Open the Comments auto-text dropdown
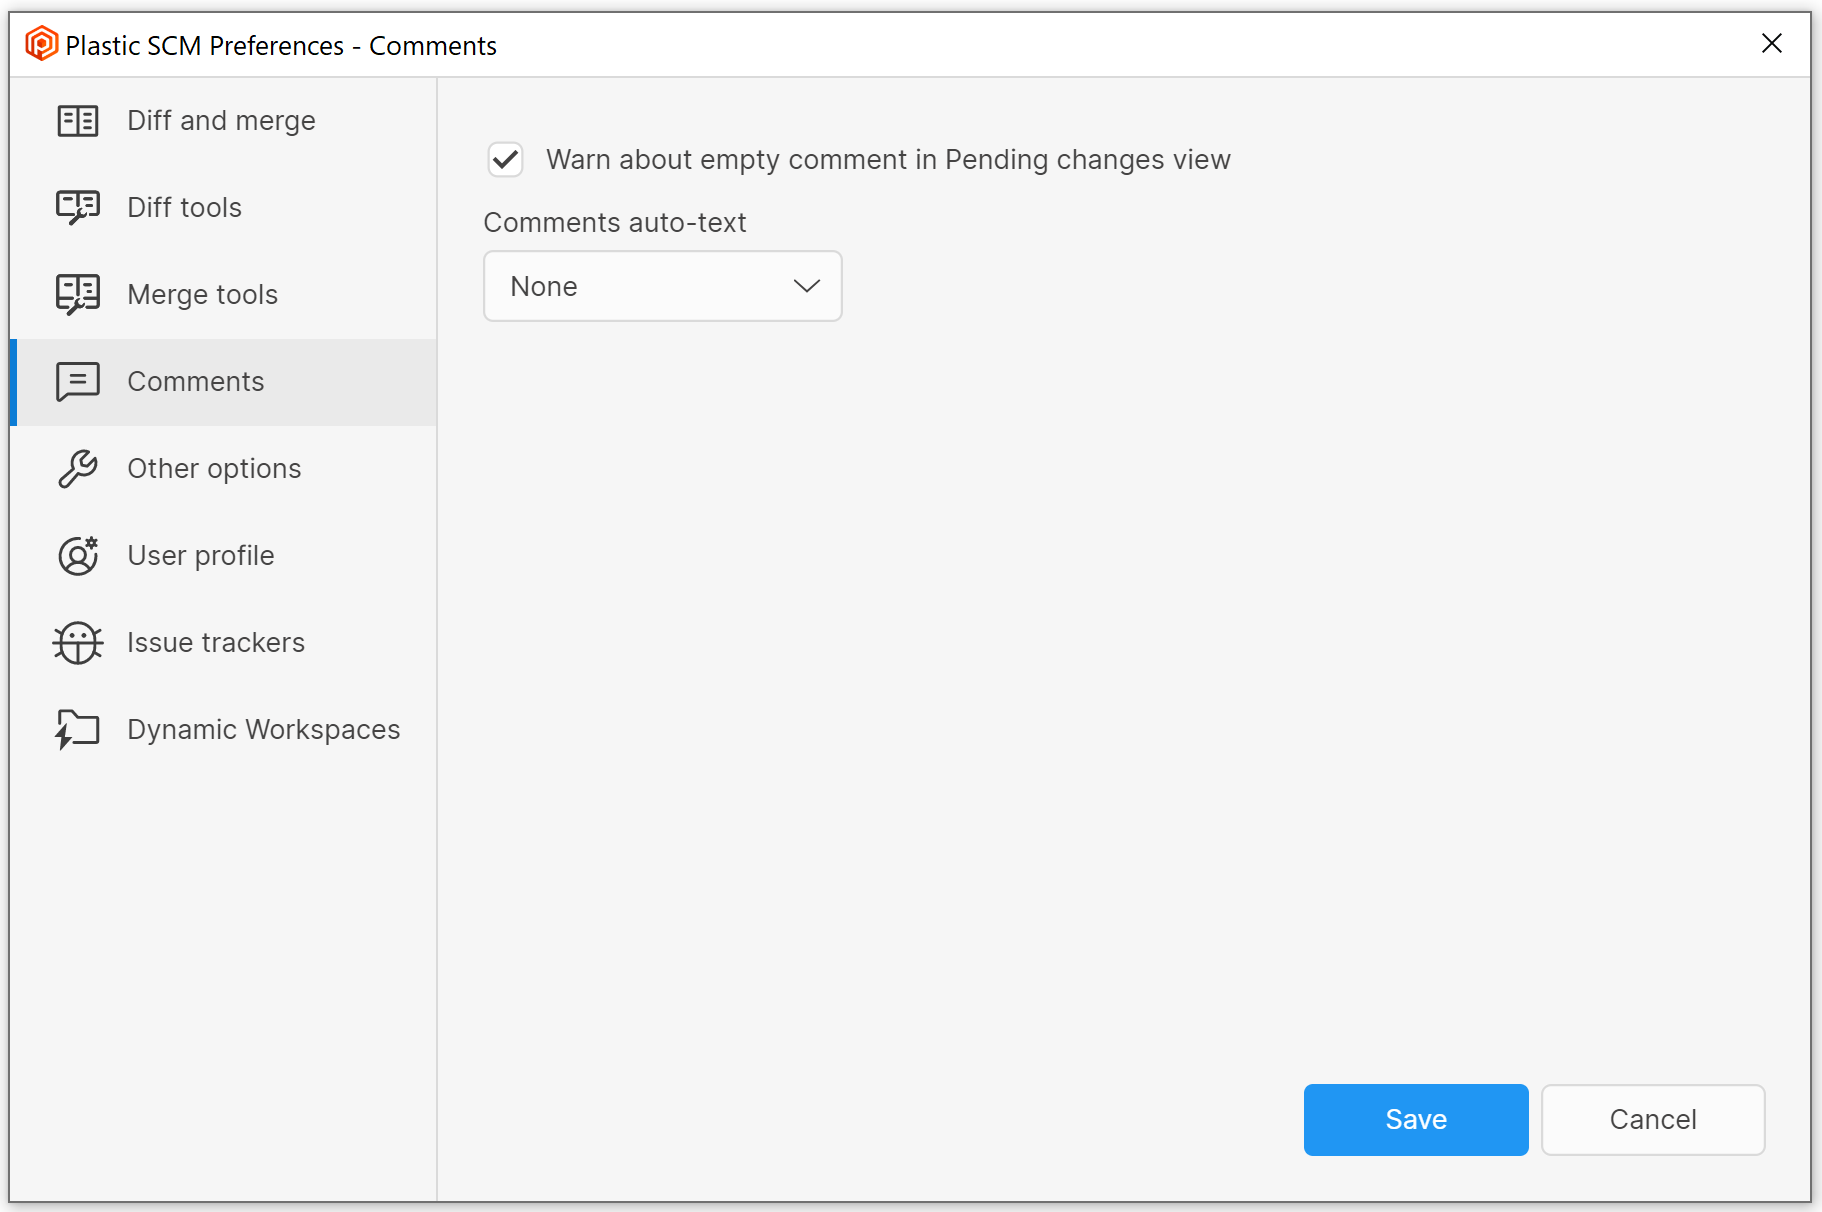Screen dimensions: 1822x1212 click(662, 286)
